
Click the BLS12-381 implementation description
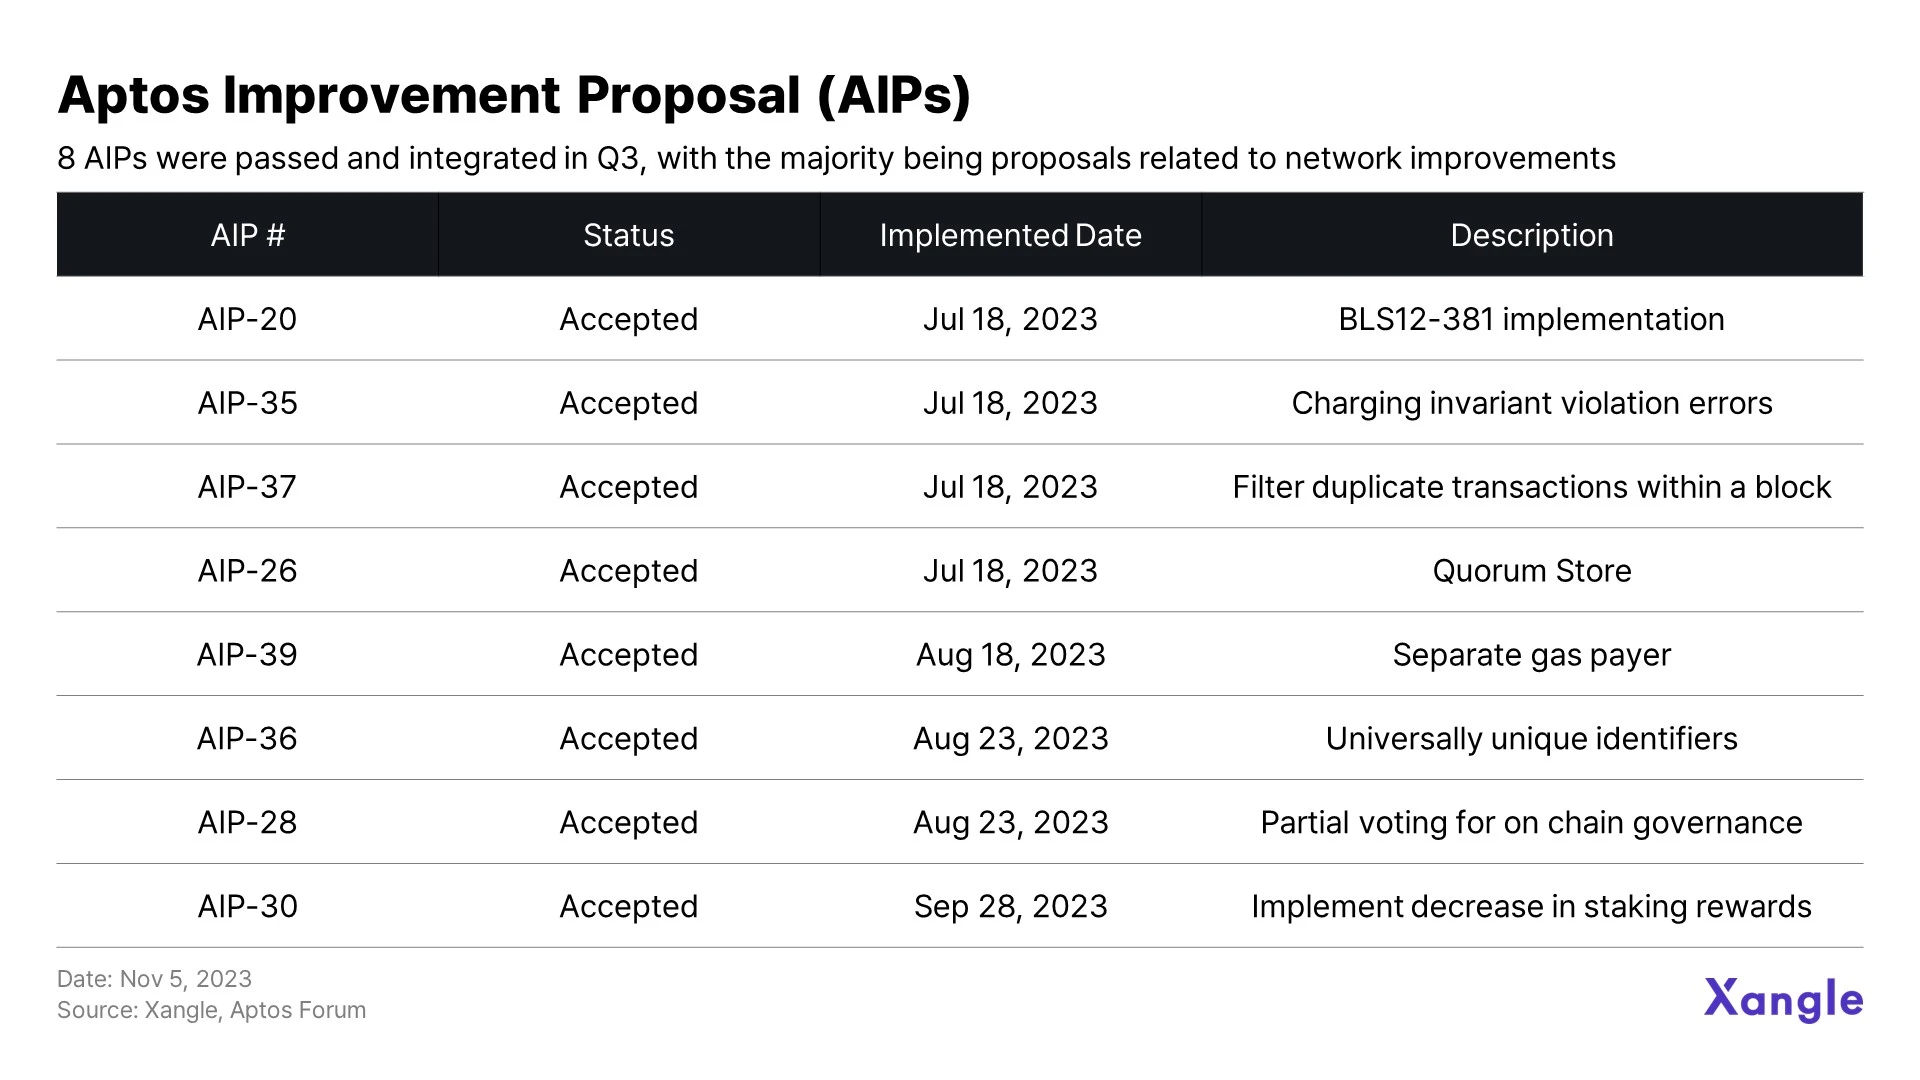[1531, 319]
